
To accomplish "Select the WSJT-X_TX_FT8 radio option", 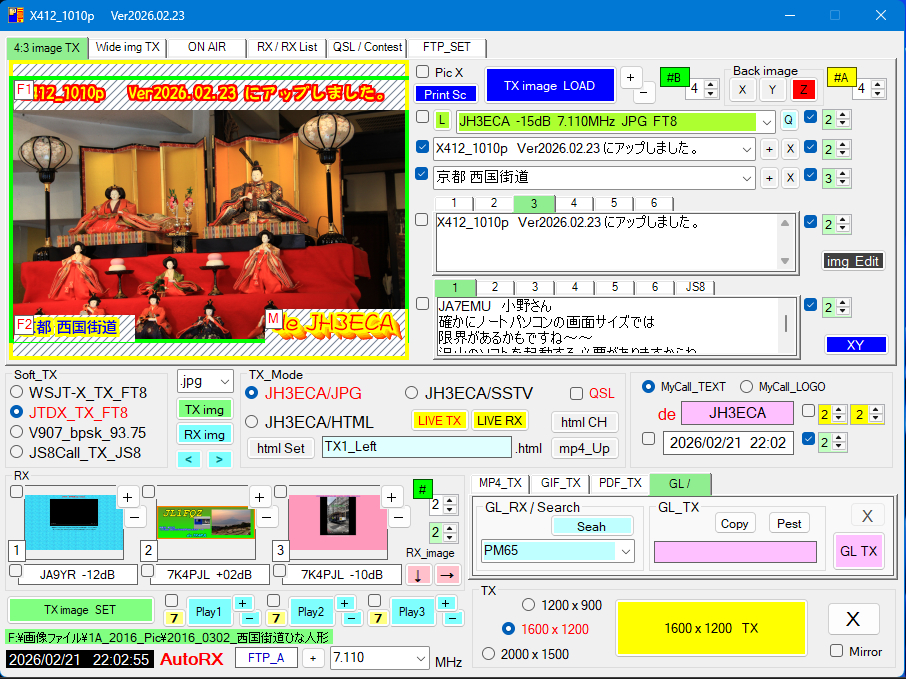I will pos(16,392).
